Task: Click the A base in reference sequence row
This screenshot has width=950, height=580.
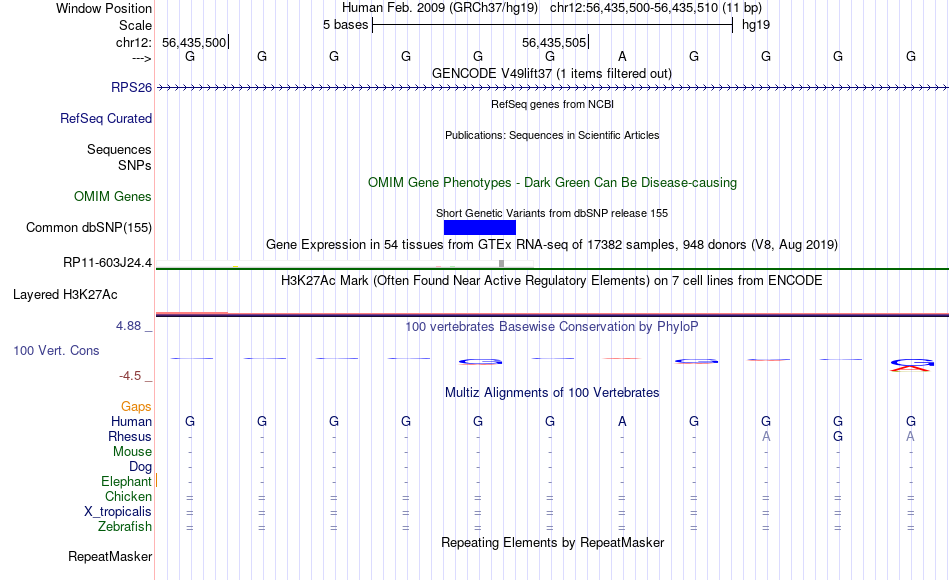Action: pyautogui.click(x=622, y=56)
